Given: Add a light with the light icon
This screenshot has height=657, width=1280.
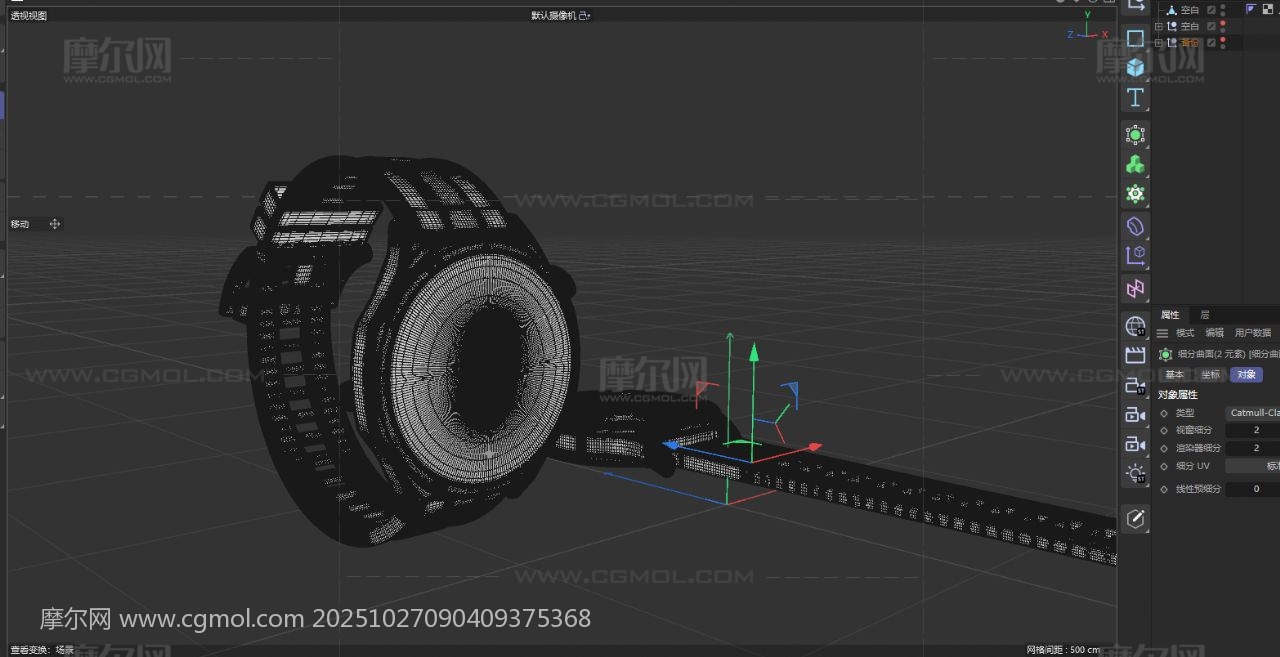Looking at the screenshot, I should [1135, 474].
